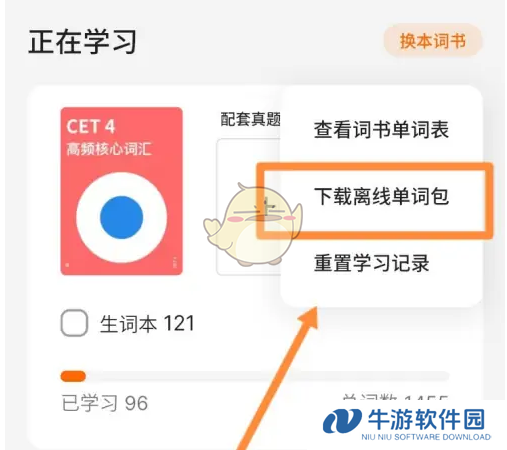
Task: Tap the 高频核心词汇 subtitle on cover
Action: point(109,149)
